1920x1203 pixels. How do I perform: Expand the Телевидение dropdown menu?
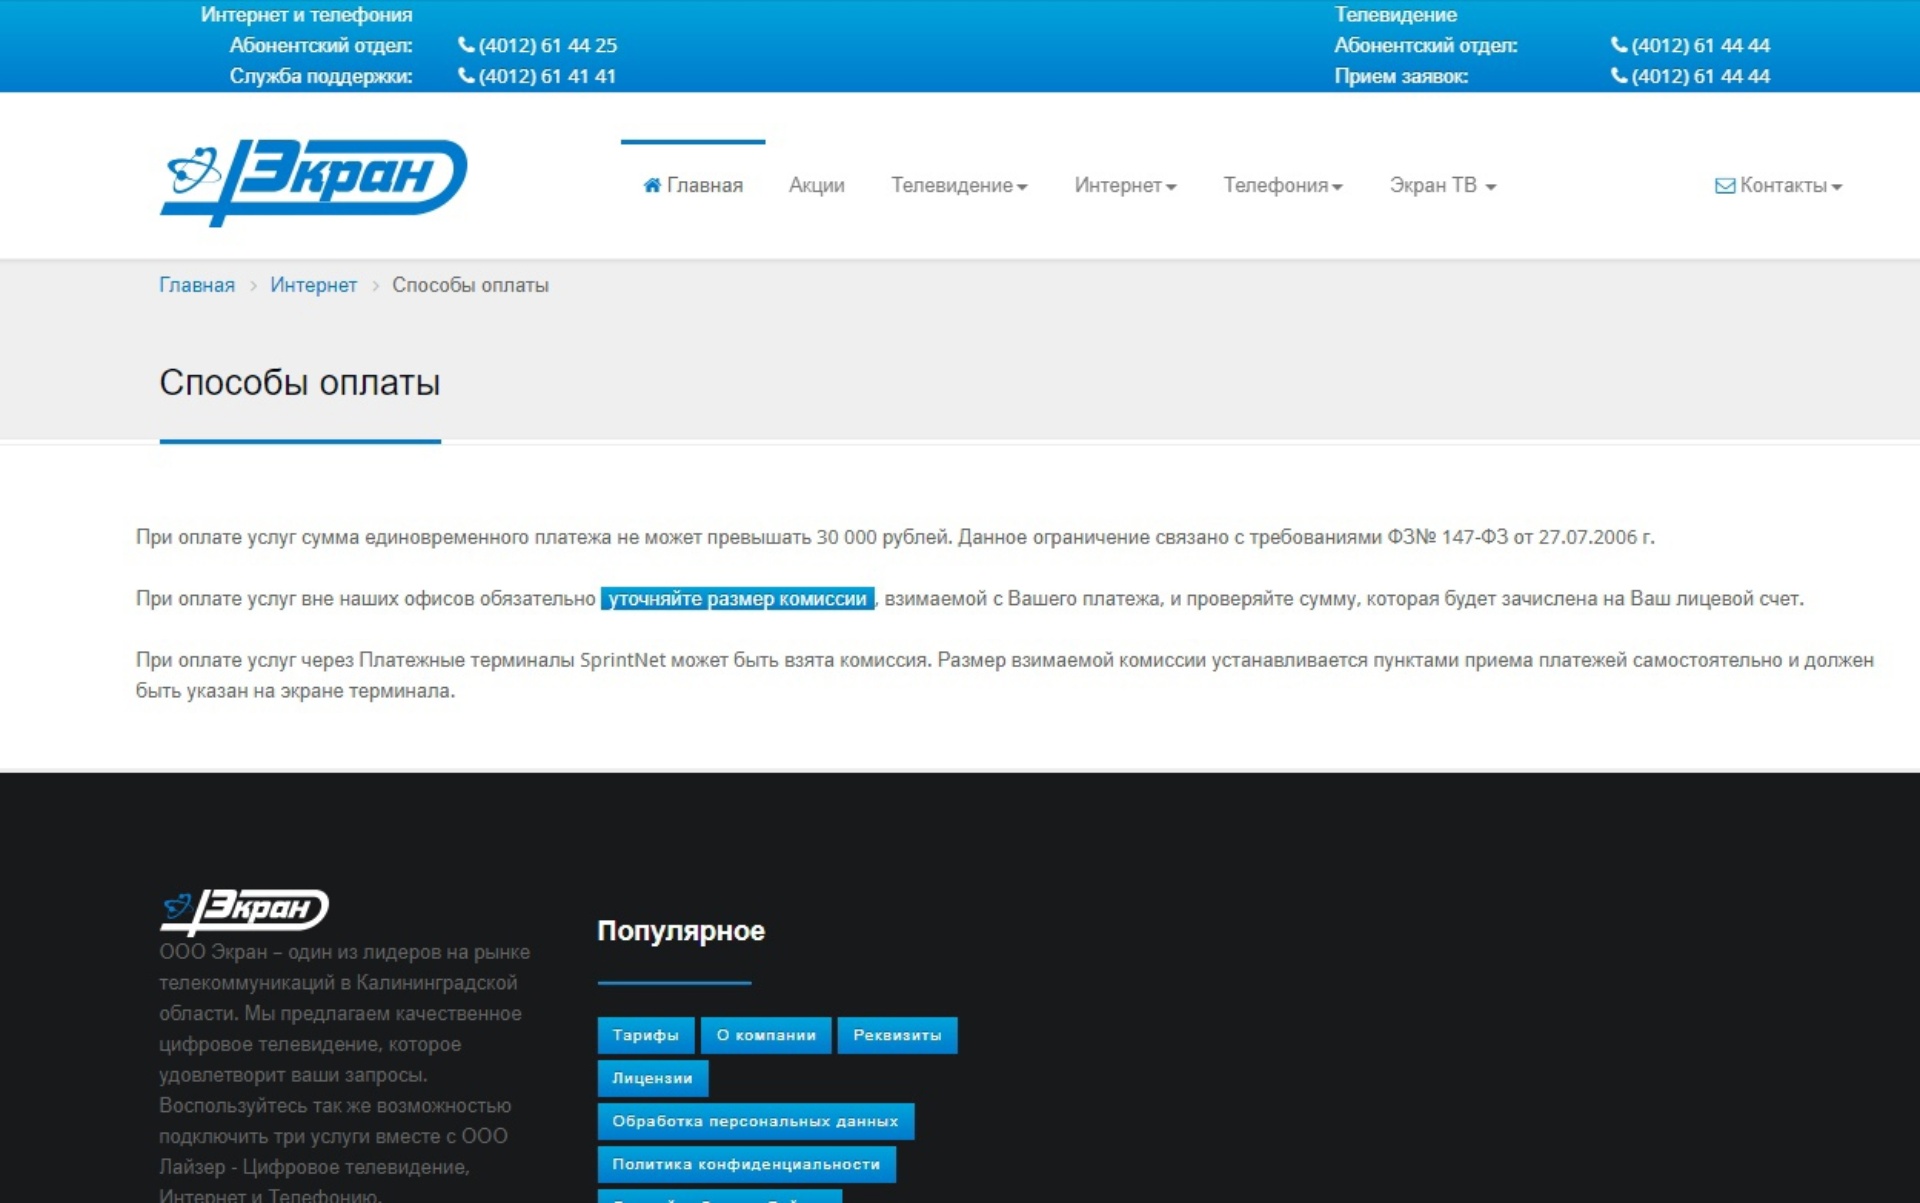coord(959,185)
